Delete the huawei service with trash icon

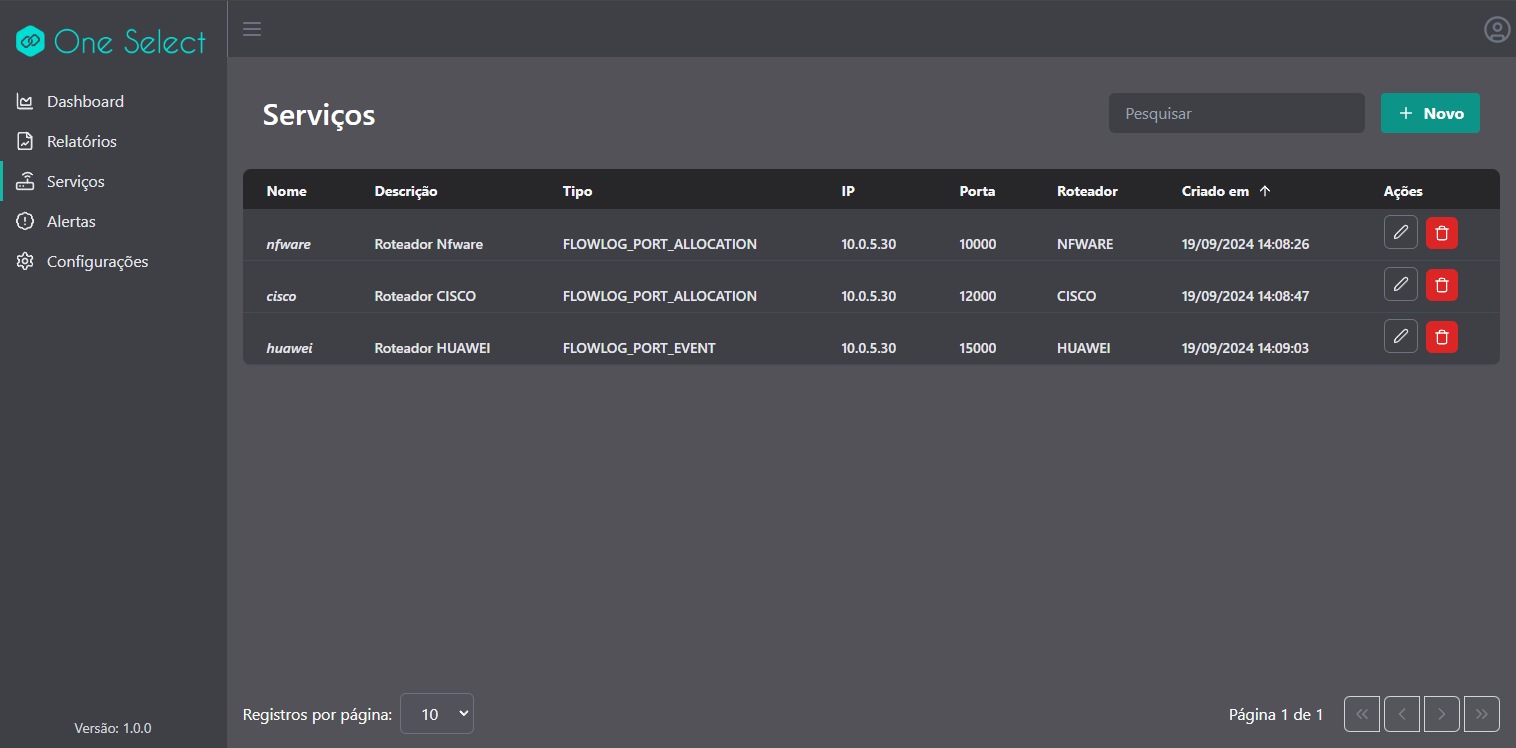point(1442,337)
